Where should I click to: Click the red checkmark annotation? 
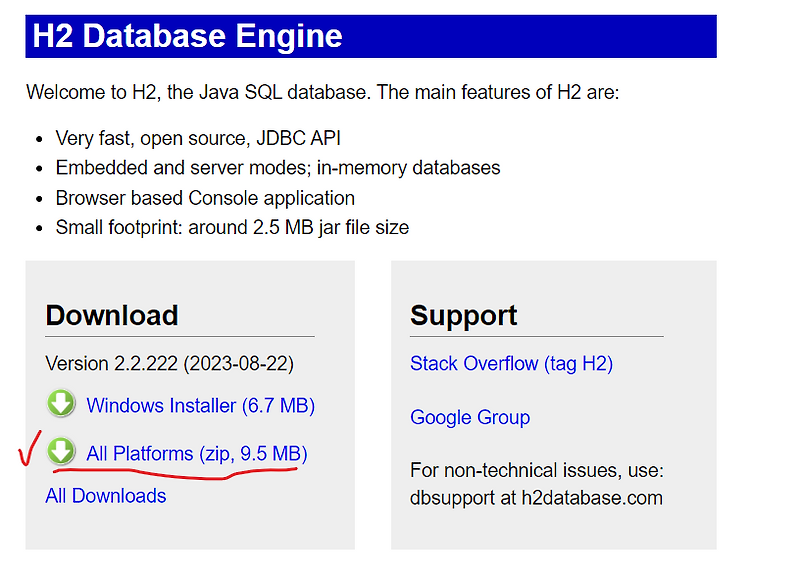click(x=28, y=448)
